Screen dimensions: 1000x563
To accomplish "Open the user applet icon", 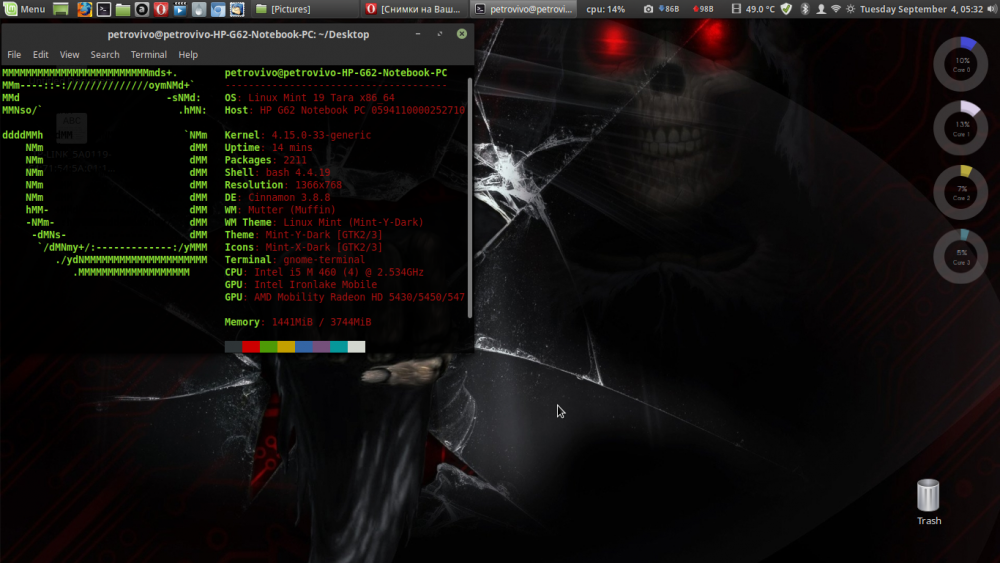I will click(821, 9).
